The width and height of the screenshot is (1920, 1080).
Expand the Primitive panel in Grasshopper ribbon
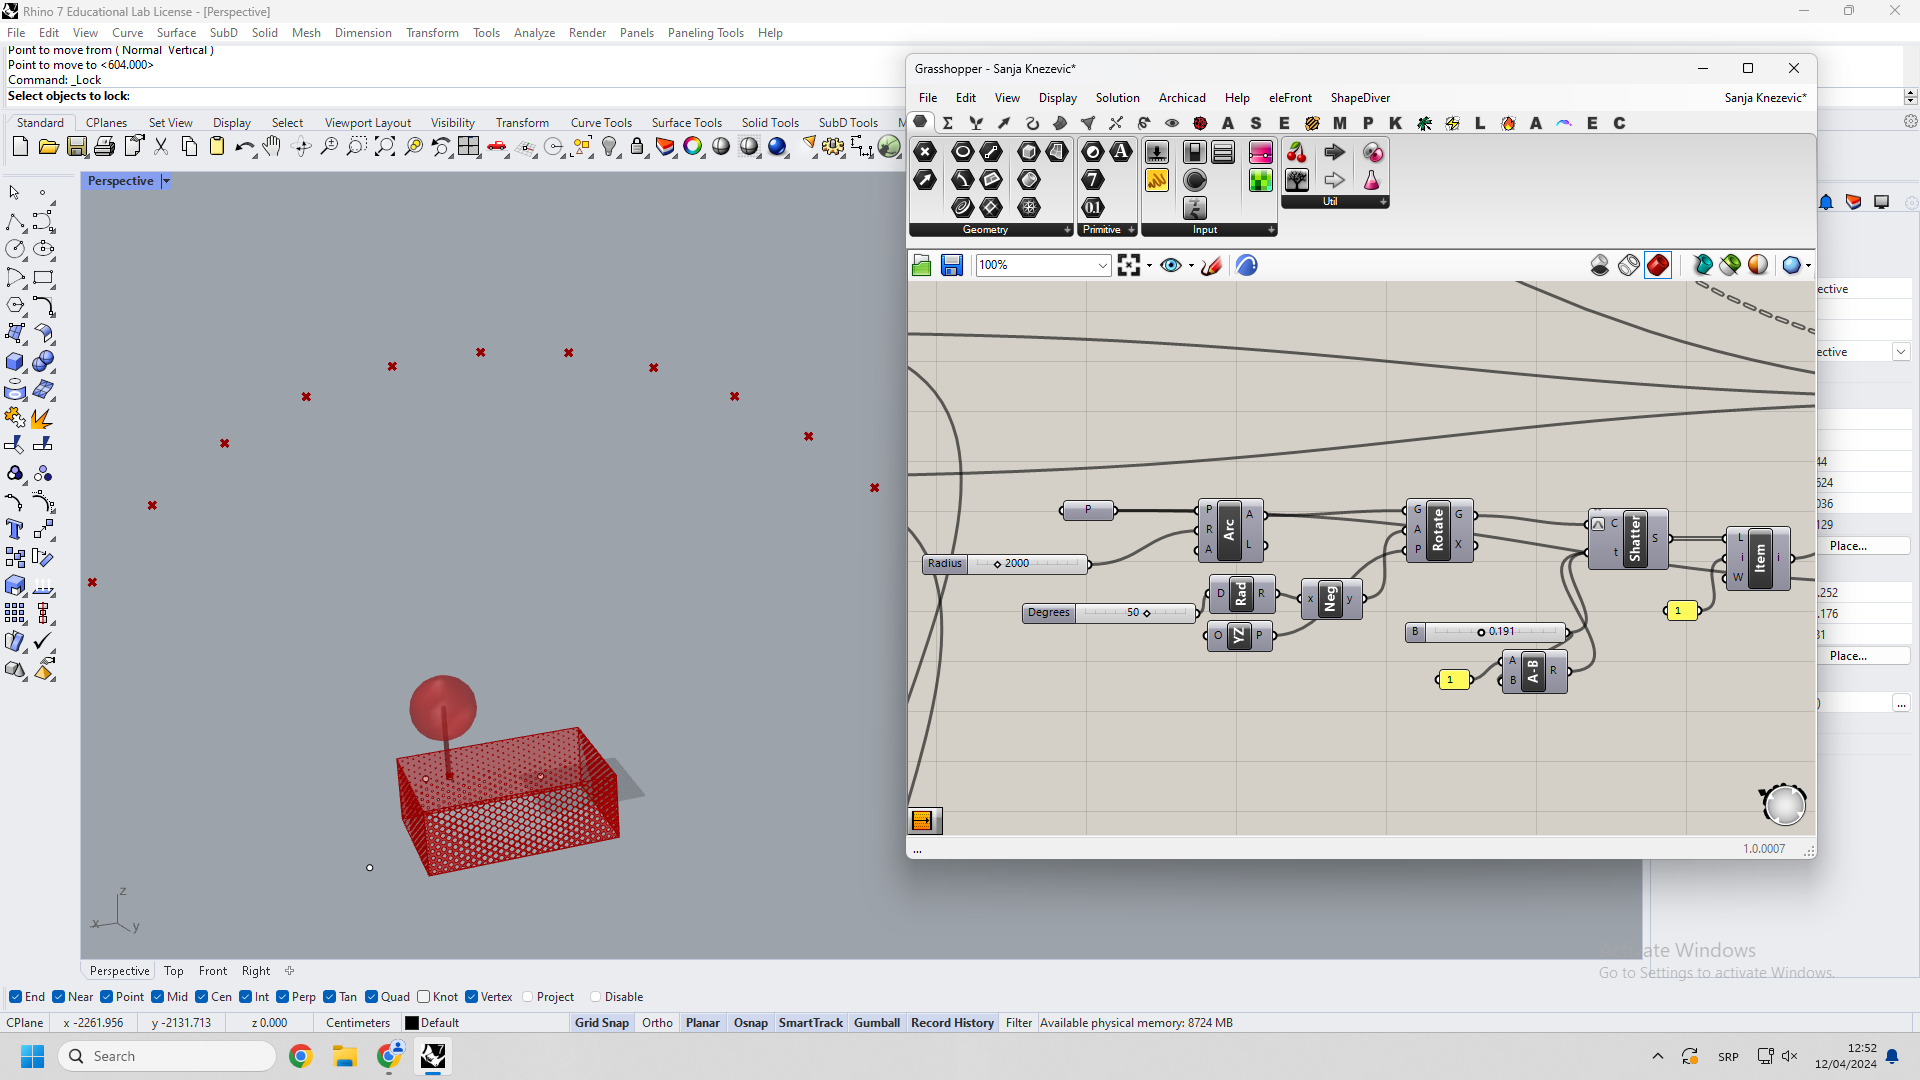[x=1131, y=230]
